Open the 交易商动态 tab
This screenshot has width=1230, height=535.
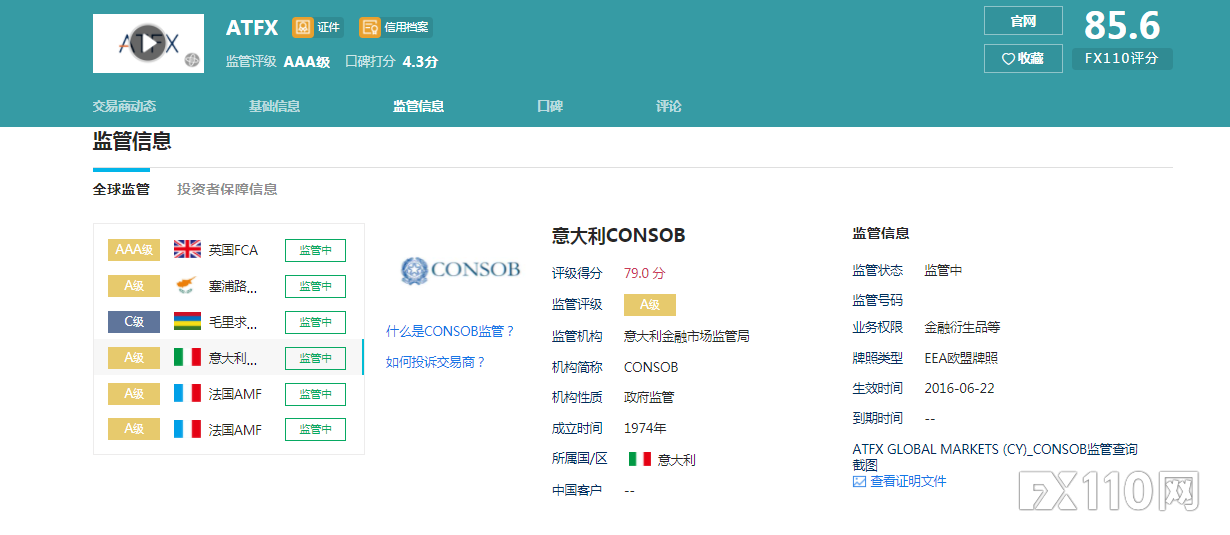pyautogui.click(x=124, y=106)
